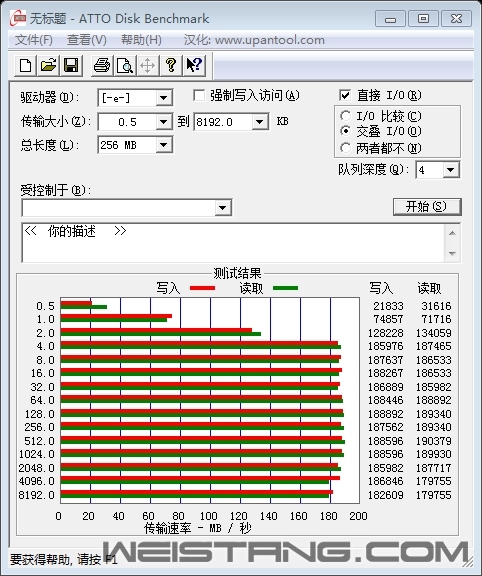Click the 1024.0 row label in chart
This screenshot has height=576, width=482.
point(36,454)
